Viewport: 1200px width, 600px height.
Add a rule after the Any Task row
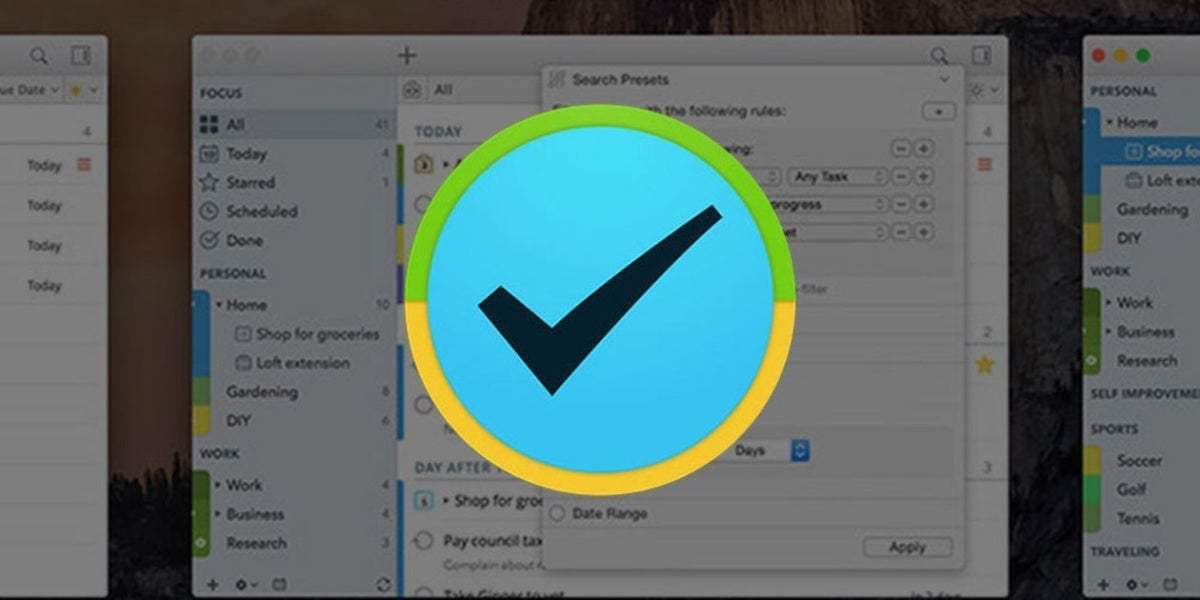pos(924,177)
